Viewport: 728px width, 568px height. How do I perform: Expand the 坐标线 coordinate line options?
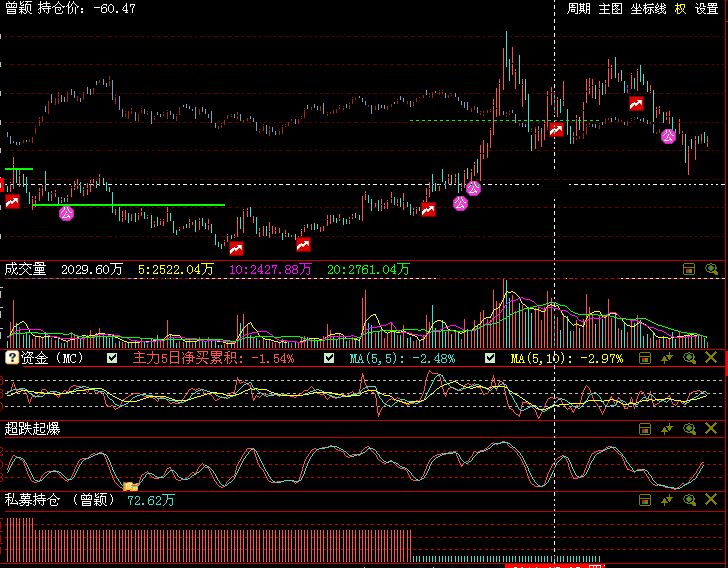648,9
